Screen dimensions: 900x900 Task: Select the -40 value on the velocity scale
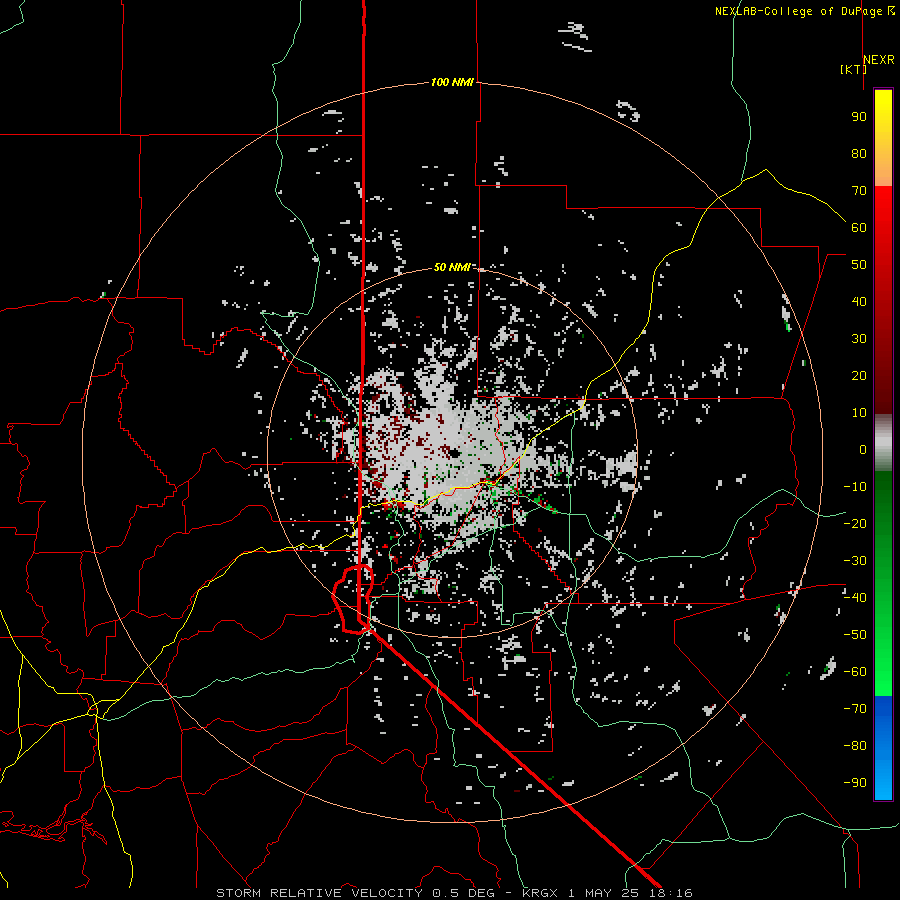[x=855, y=598]
